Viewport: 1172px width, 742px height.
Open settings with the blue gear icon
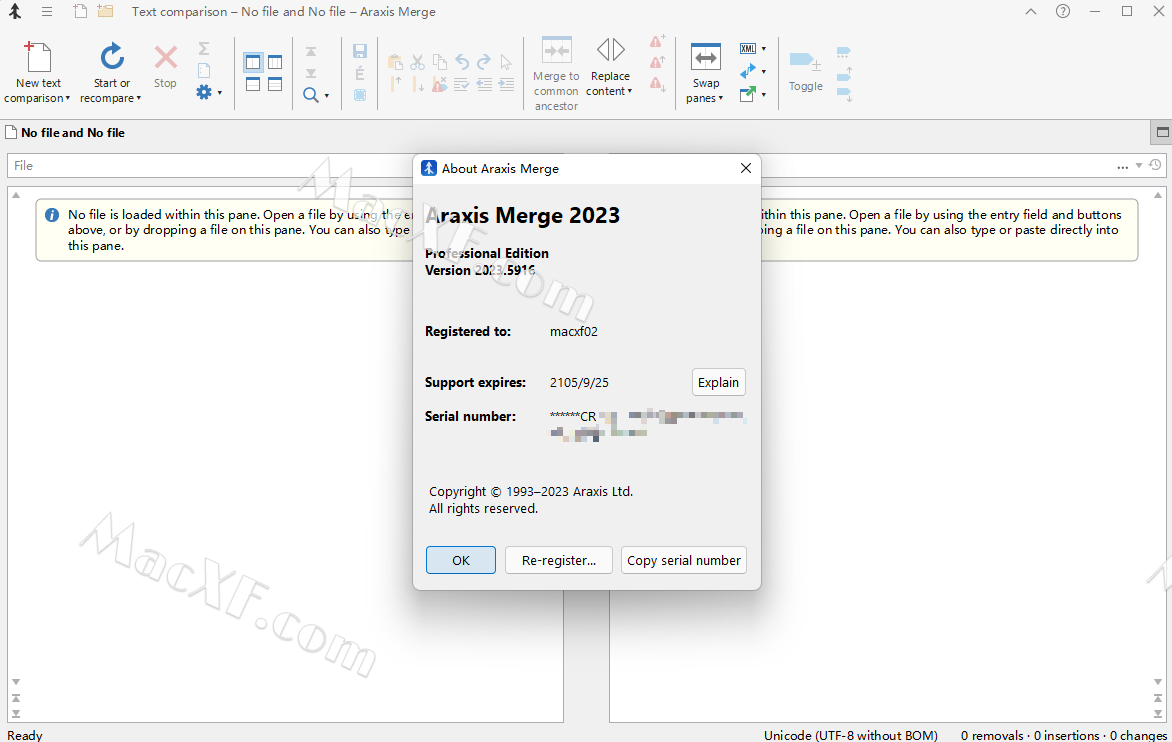pyautogui.click(x=204, y=93)
